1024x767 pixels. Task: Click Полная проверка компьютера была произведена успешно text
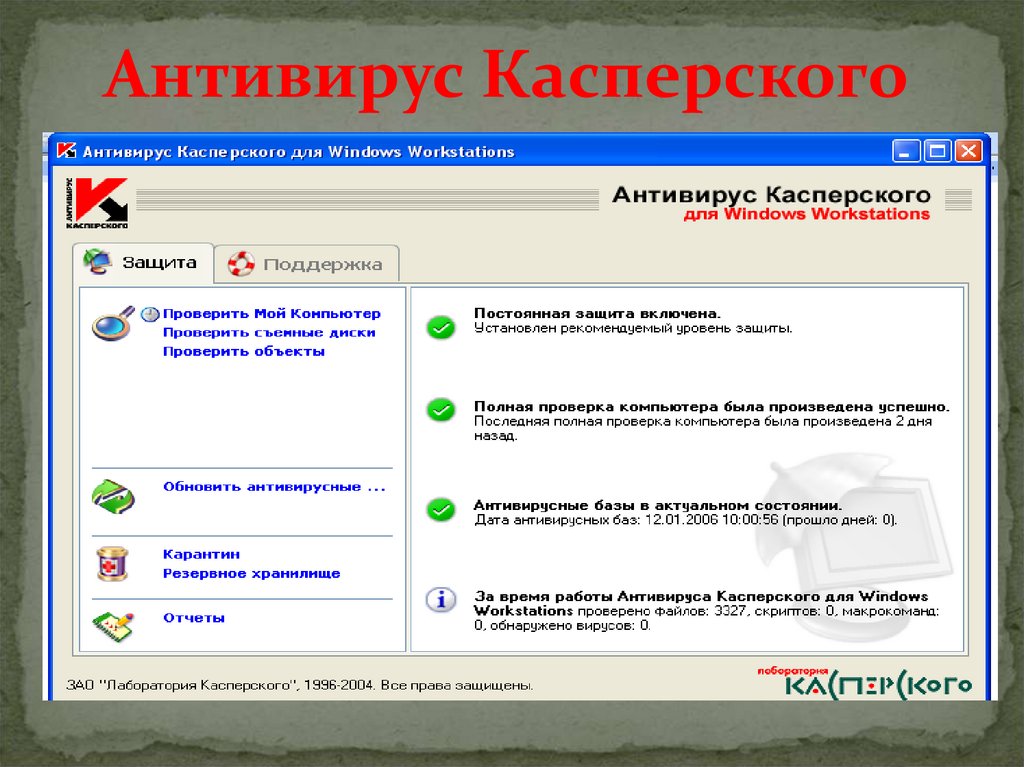(x=712, y=407)
